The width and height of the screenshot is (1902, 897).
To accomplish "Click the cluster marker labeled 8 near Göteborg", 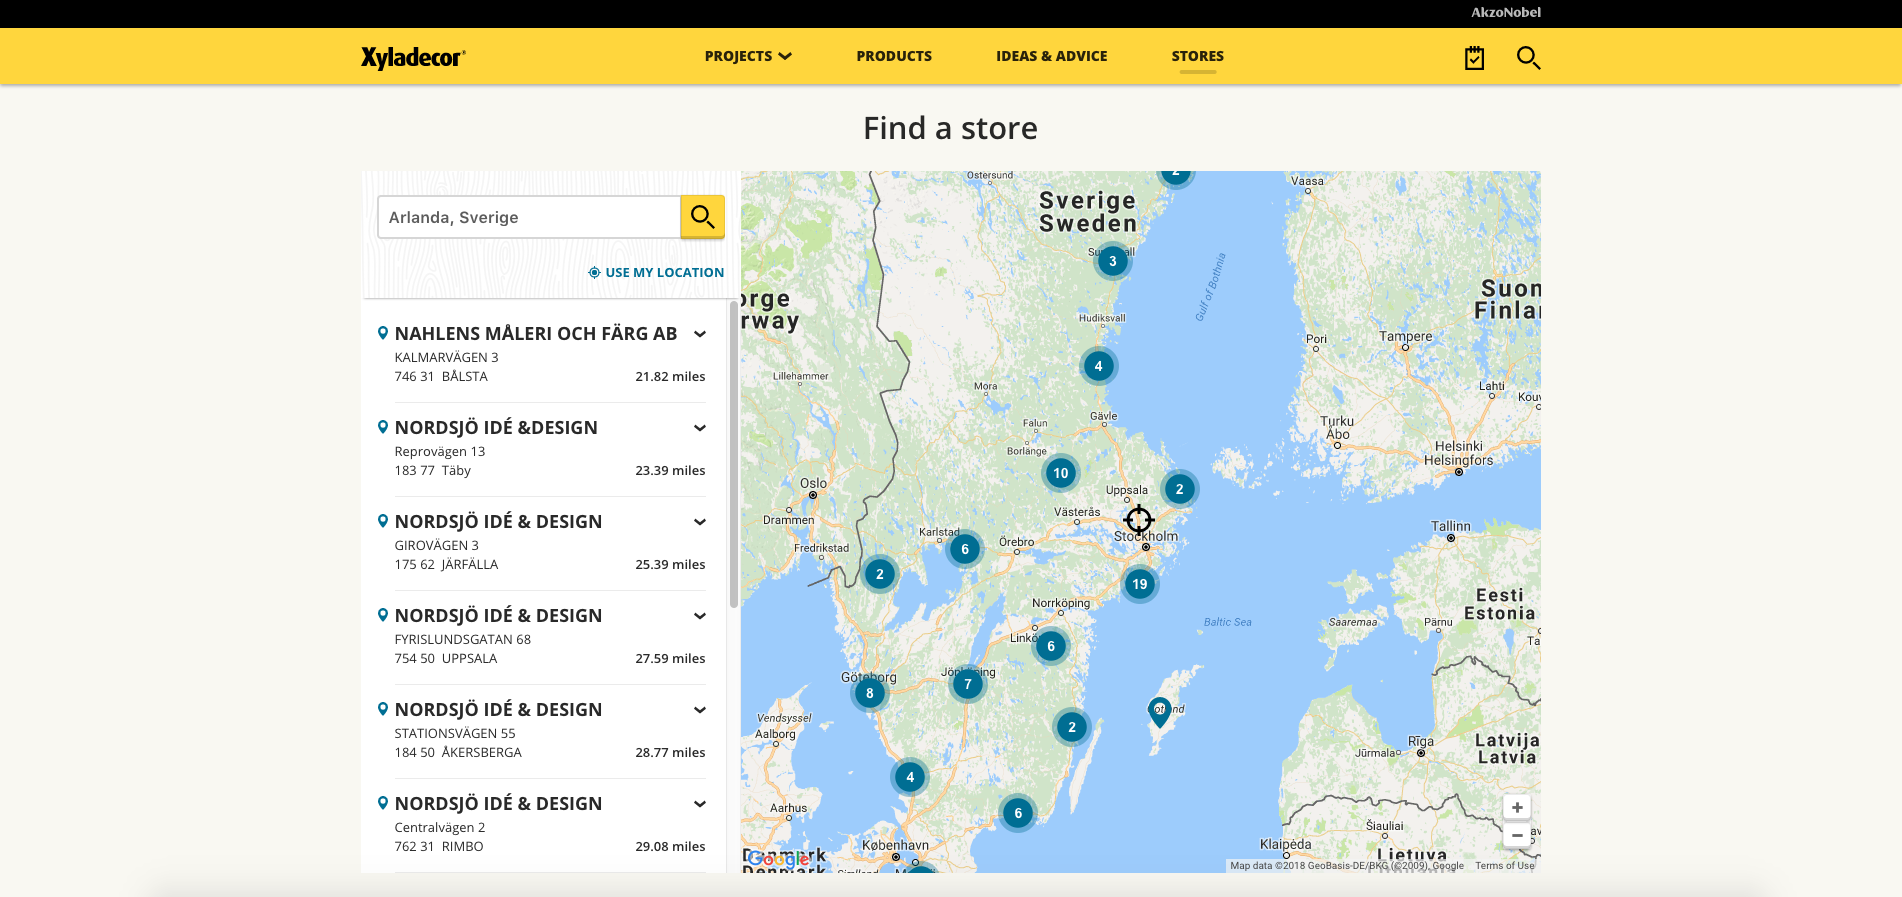I will [869, 693].
